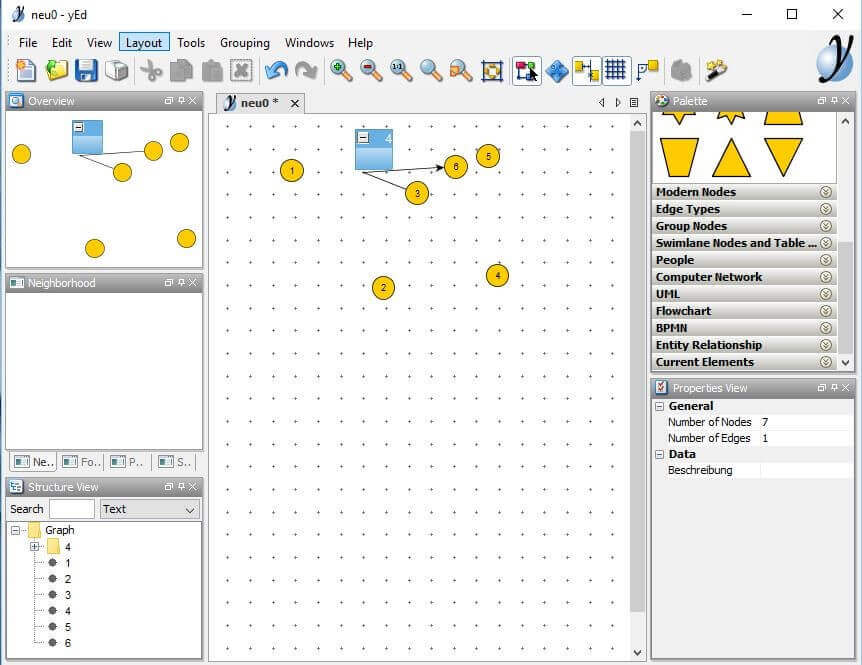Toggle the selection mode button
This screenshot has width=862, height=665.
[x=526, y=71]
